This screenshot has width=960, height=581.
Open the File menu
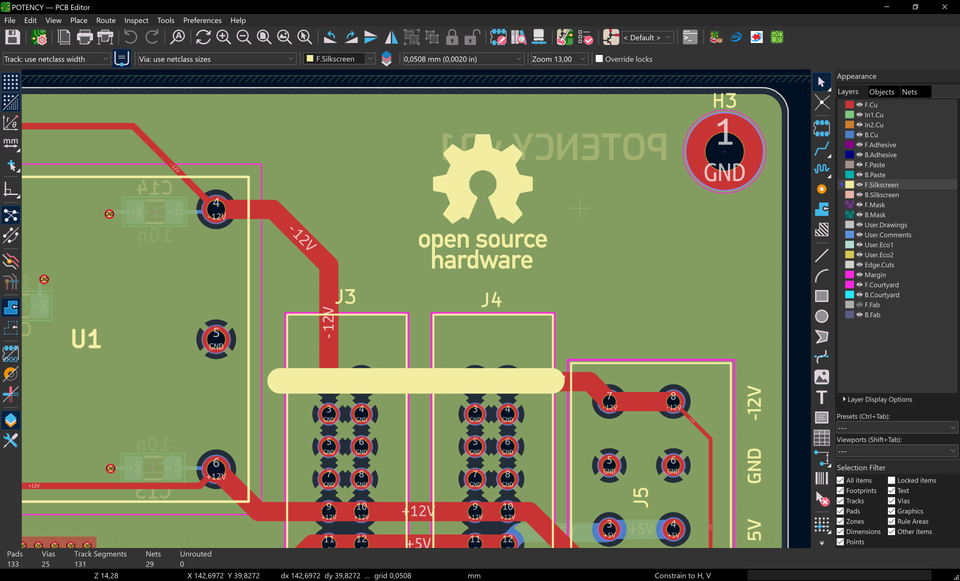pos(10,20)
